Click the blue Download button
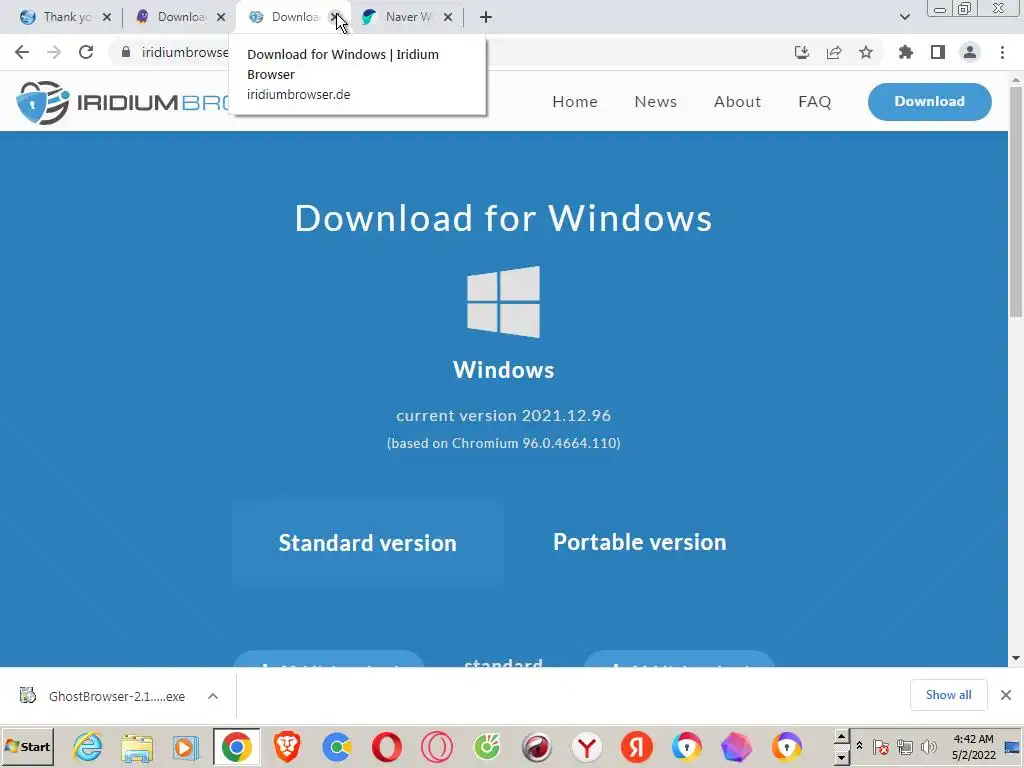 (x=929, y=102)
